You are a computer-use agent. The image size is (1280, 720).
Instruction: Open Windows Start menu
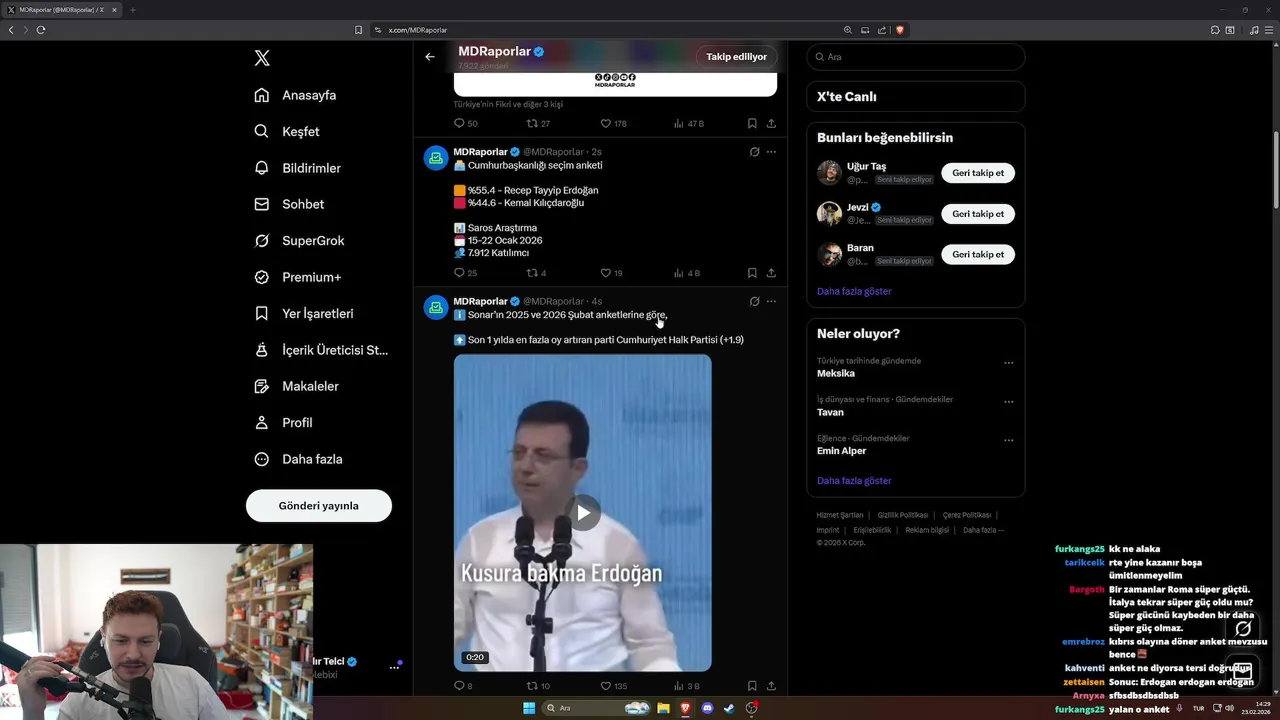tap(529, 708)
